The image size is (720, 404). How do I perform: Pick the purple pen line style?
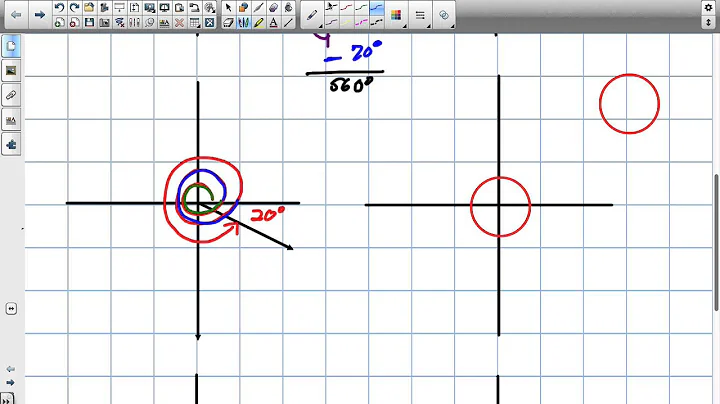331,22
